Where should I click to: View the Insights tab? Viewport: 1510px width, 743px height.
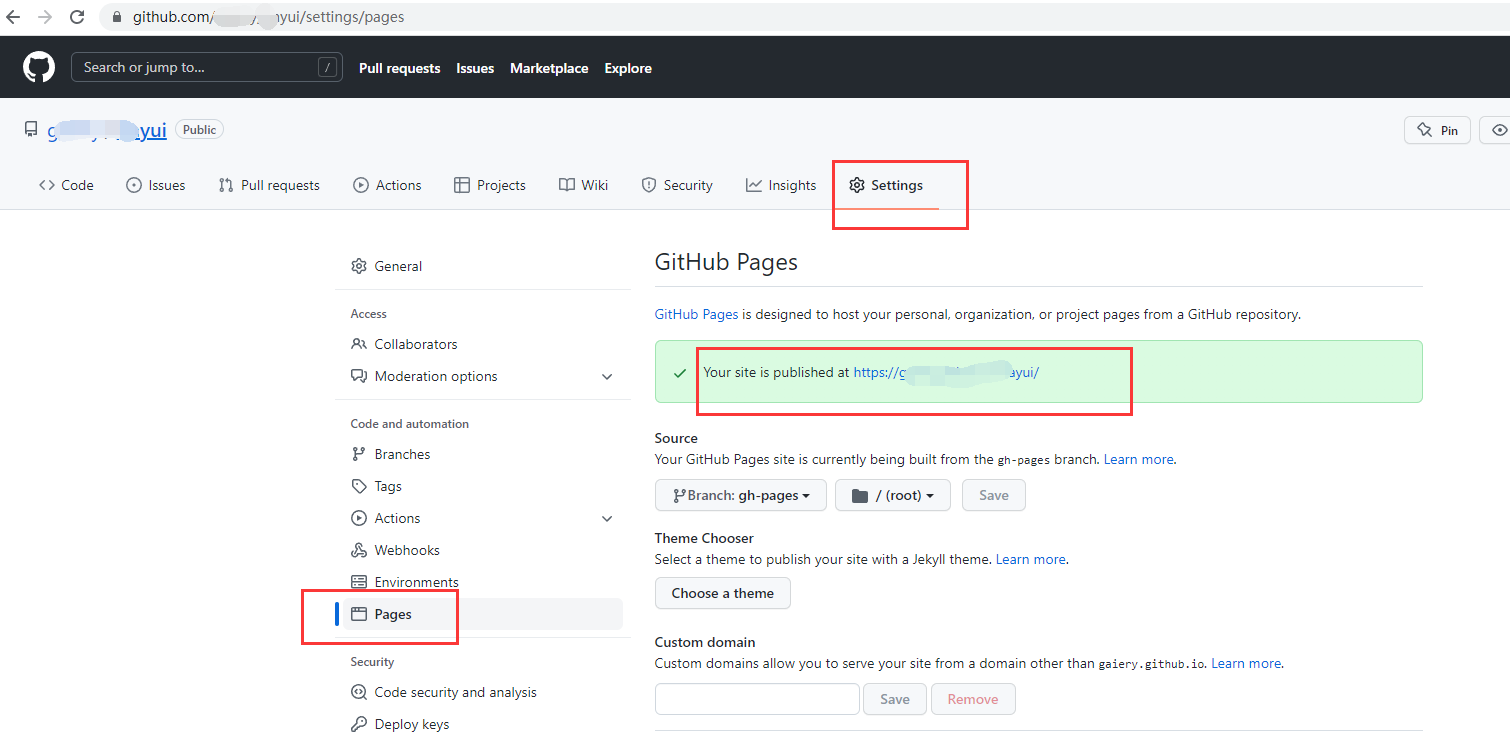tap(781, 185)
